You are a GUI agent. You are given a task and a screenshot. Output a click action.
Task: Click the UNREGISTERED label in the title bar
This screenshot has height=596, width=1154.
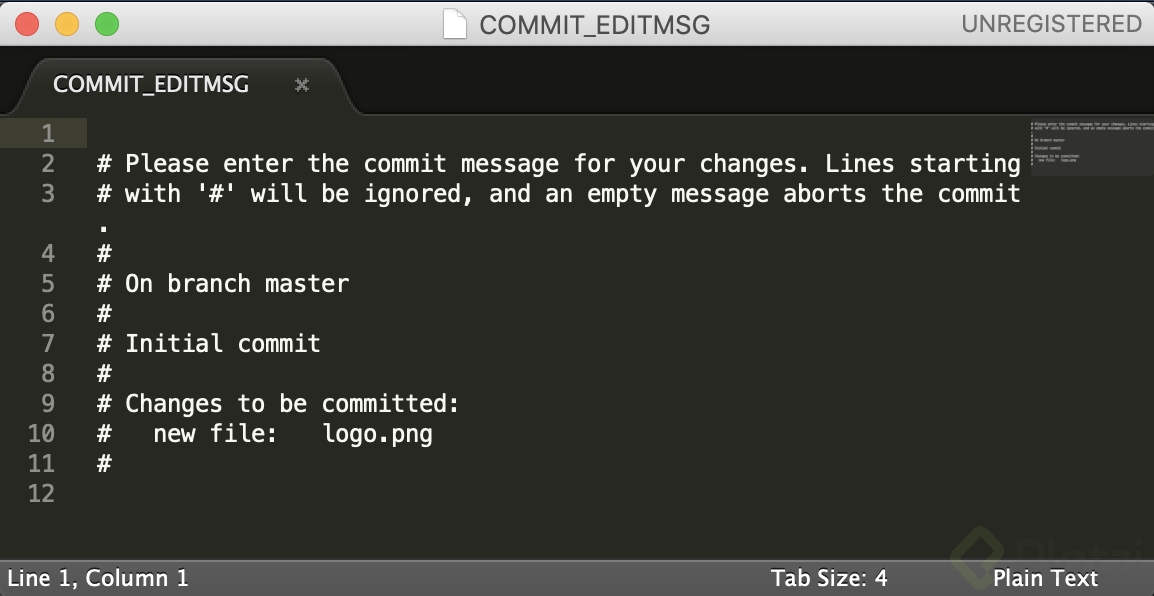tap(1051, 24)
